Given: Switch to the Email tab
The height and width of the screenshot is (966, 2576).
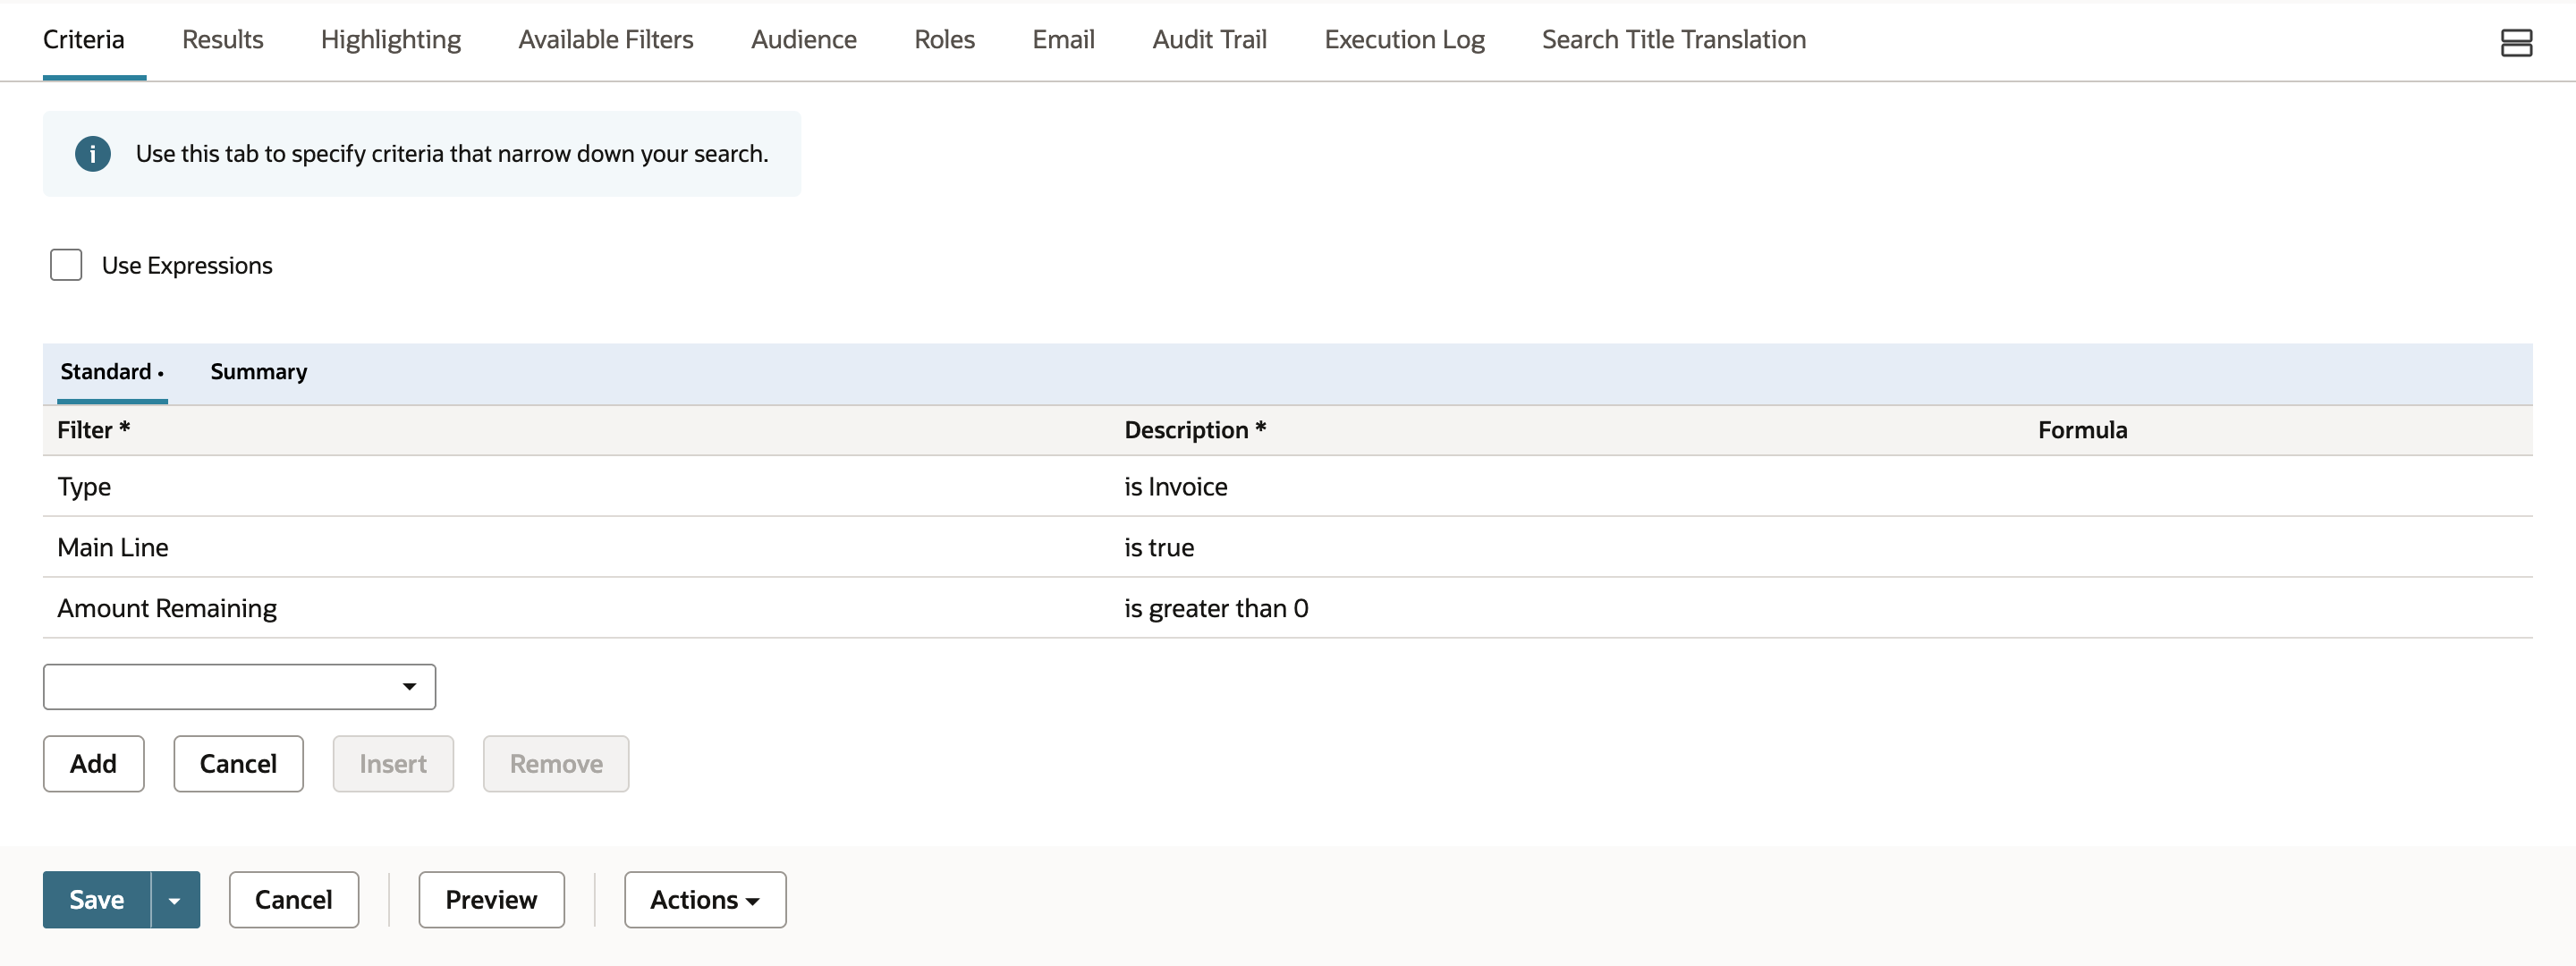Looking at the screenshot, I should coord(1063,40).
